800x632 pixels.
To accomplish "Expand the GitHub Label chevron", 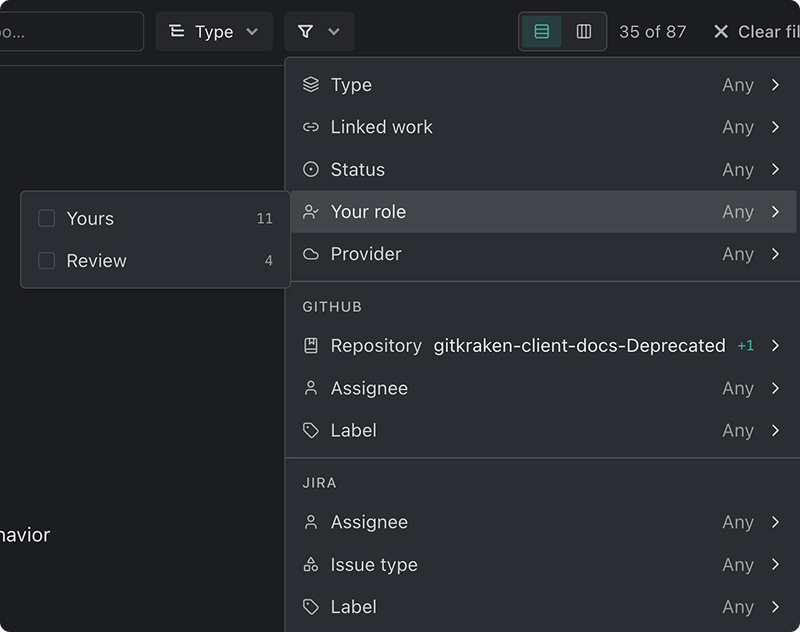I will [776, 431].
